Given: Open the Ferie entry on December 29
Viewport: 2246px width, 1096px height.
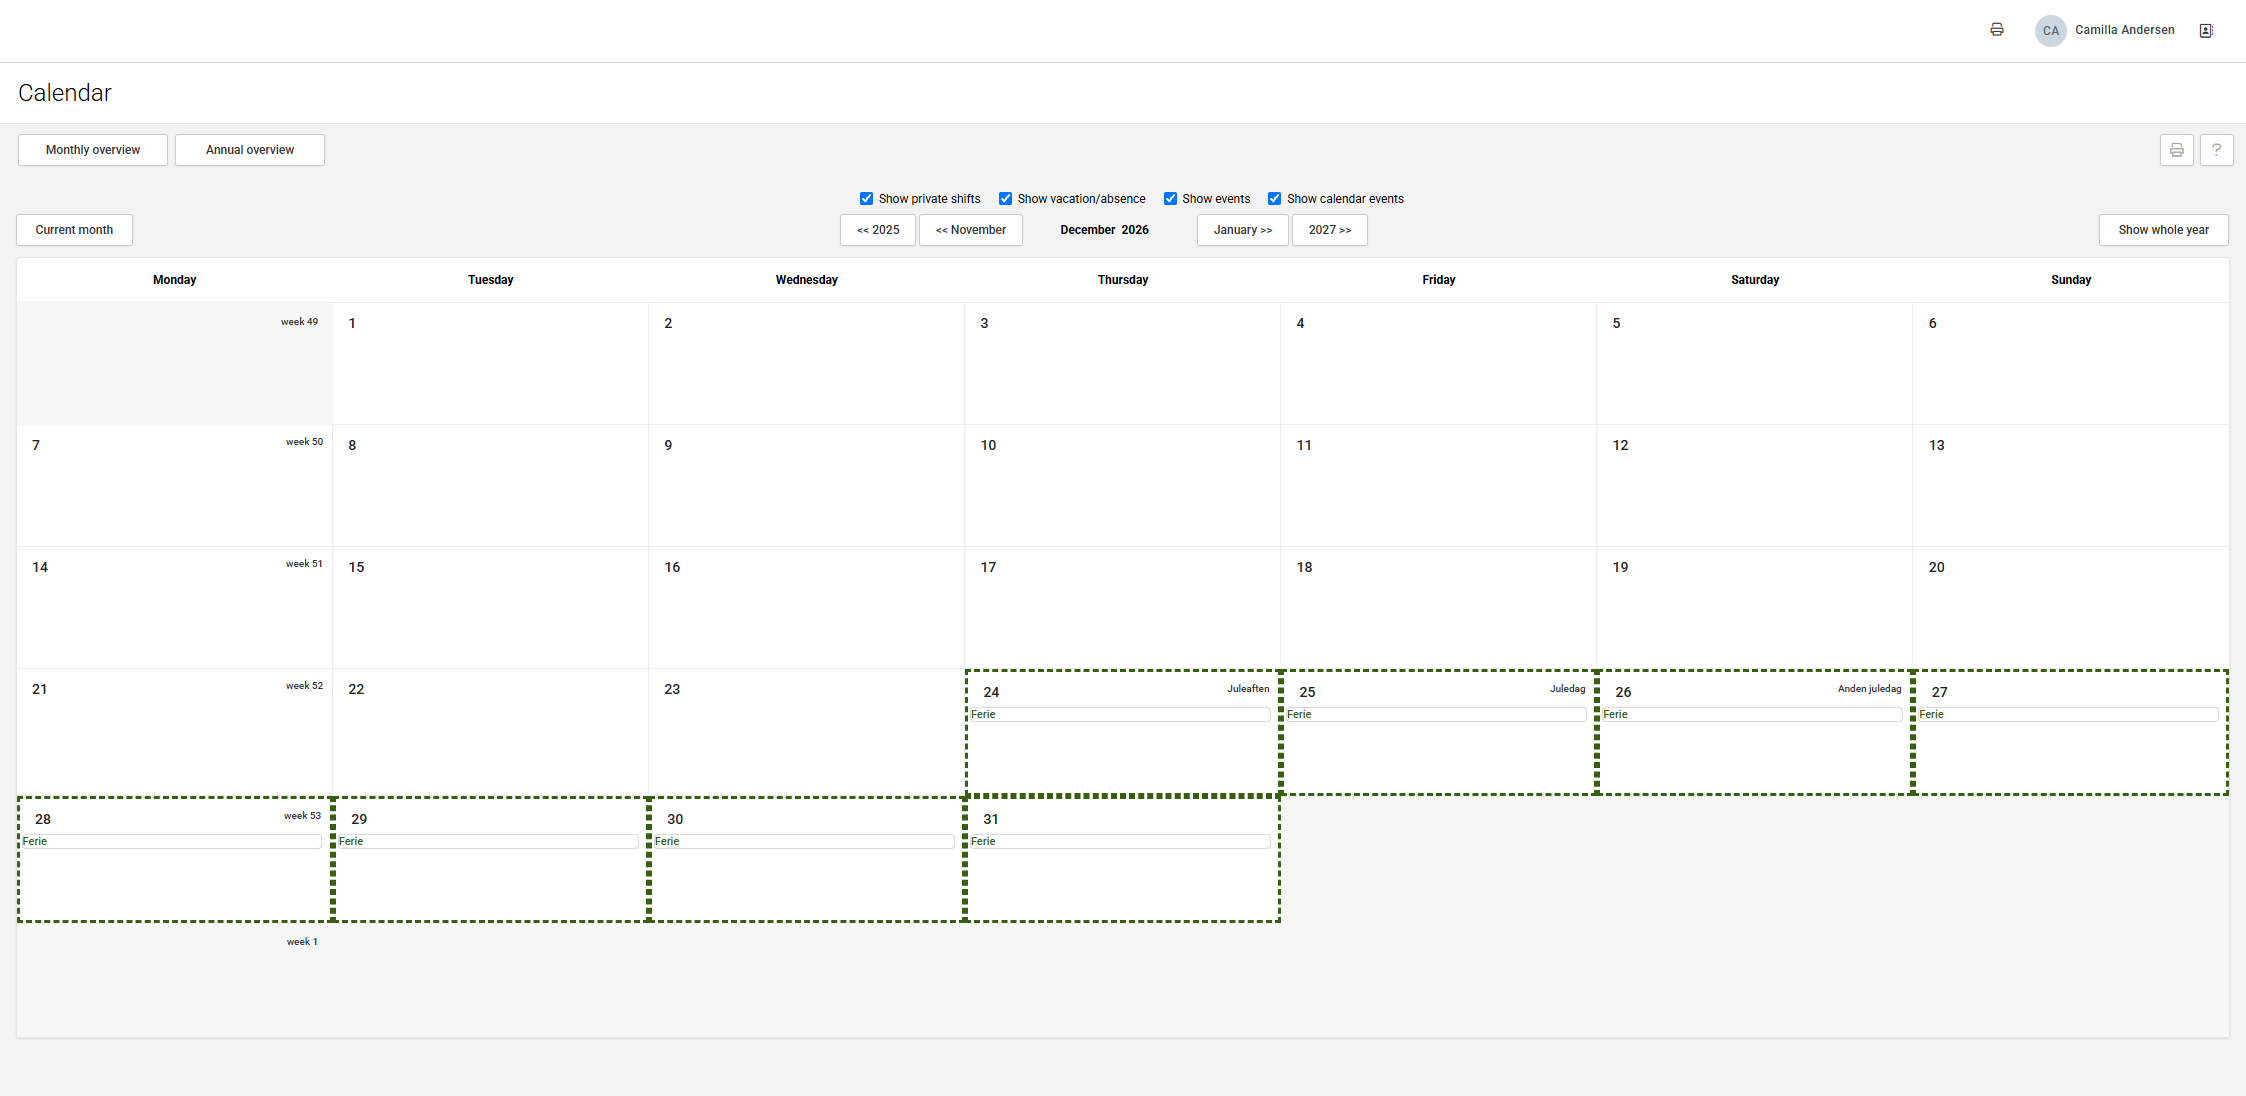Looking at the screenshot, I should [x=488, y=841].
